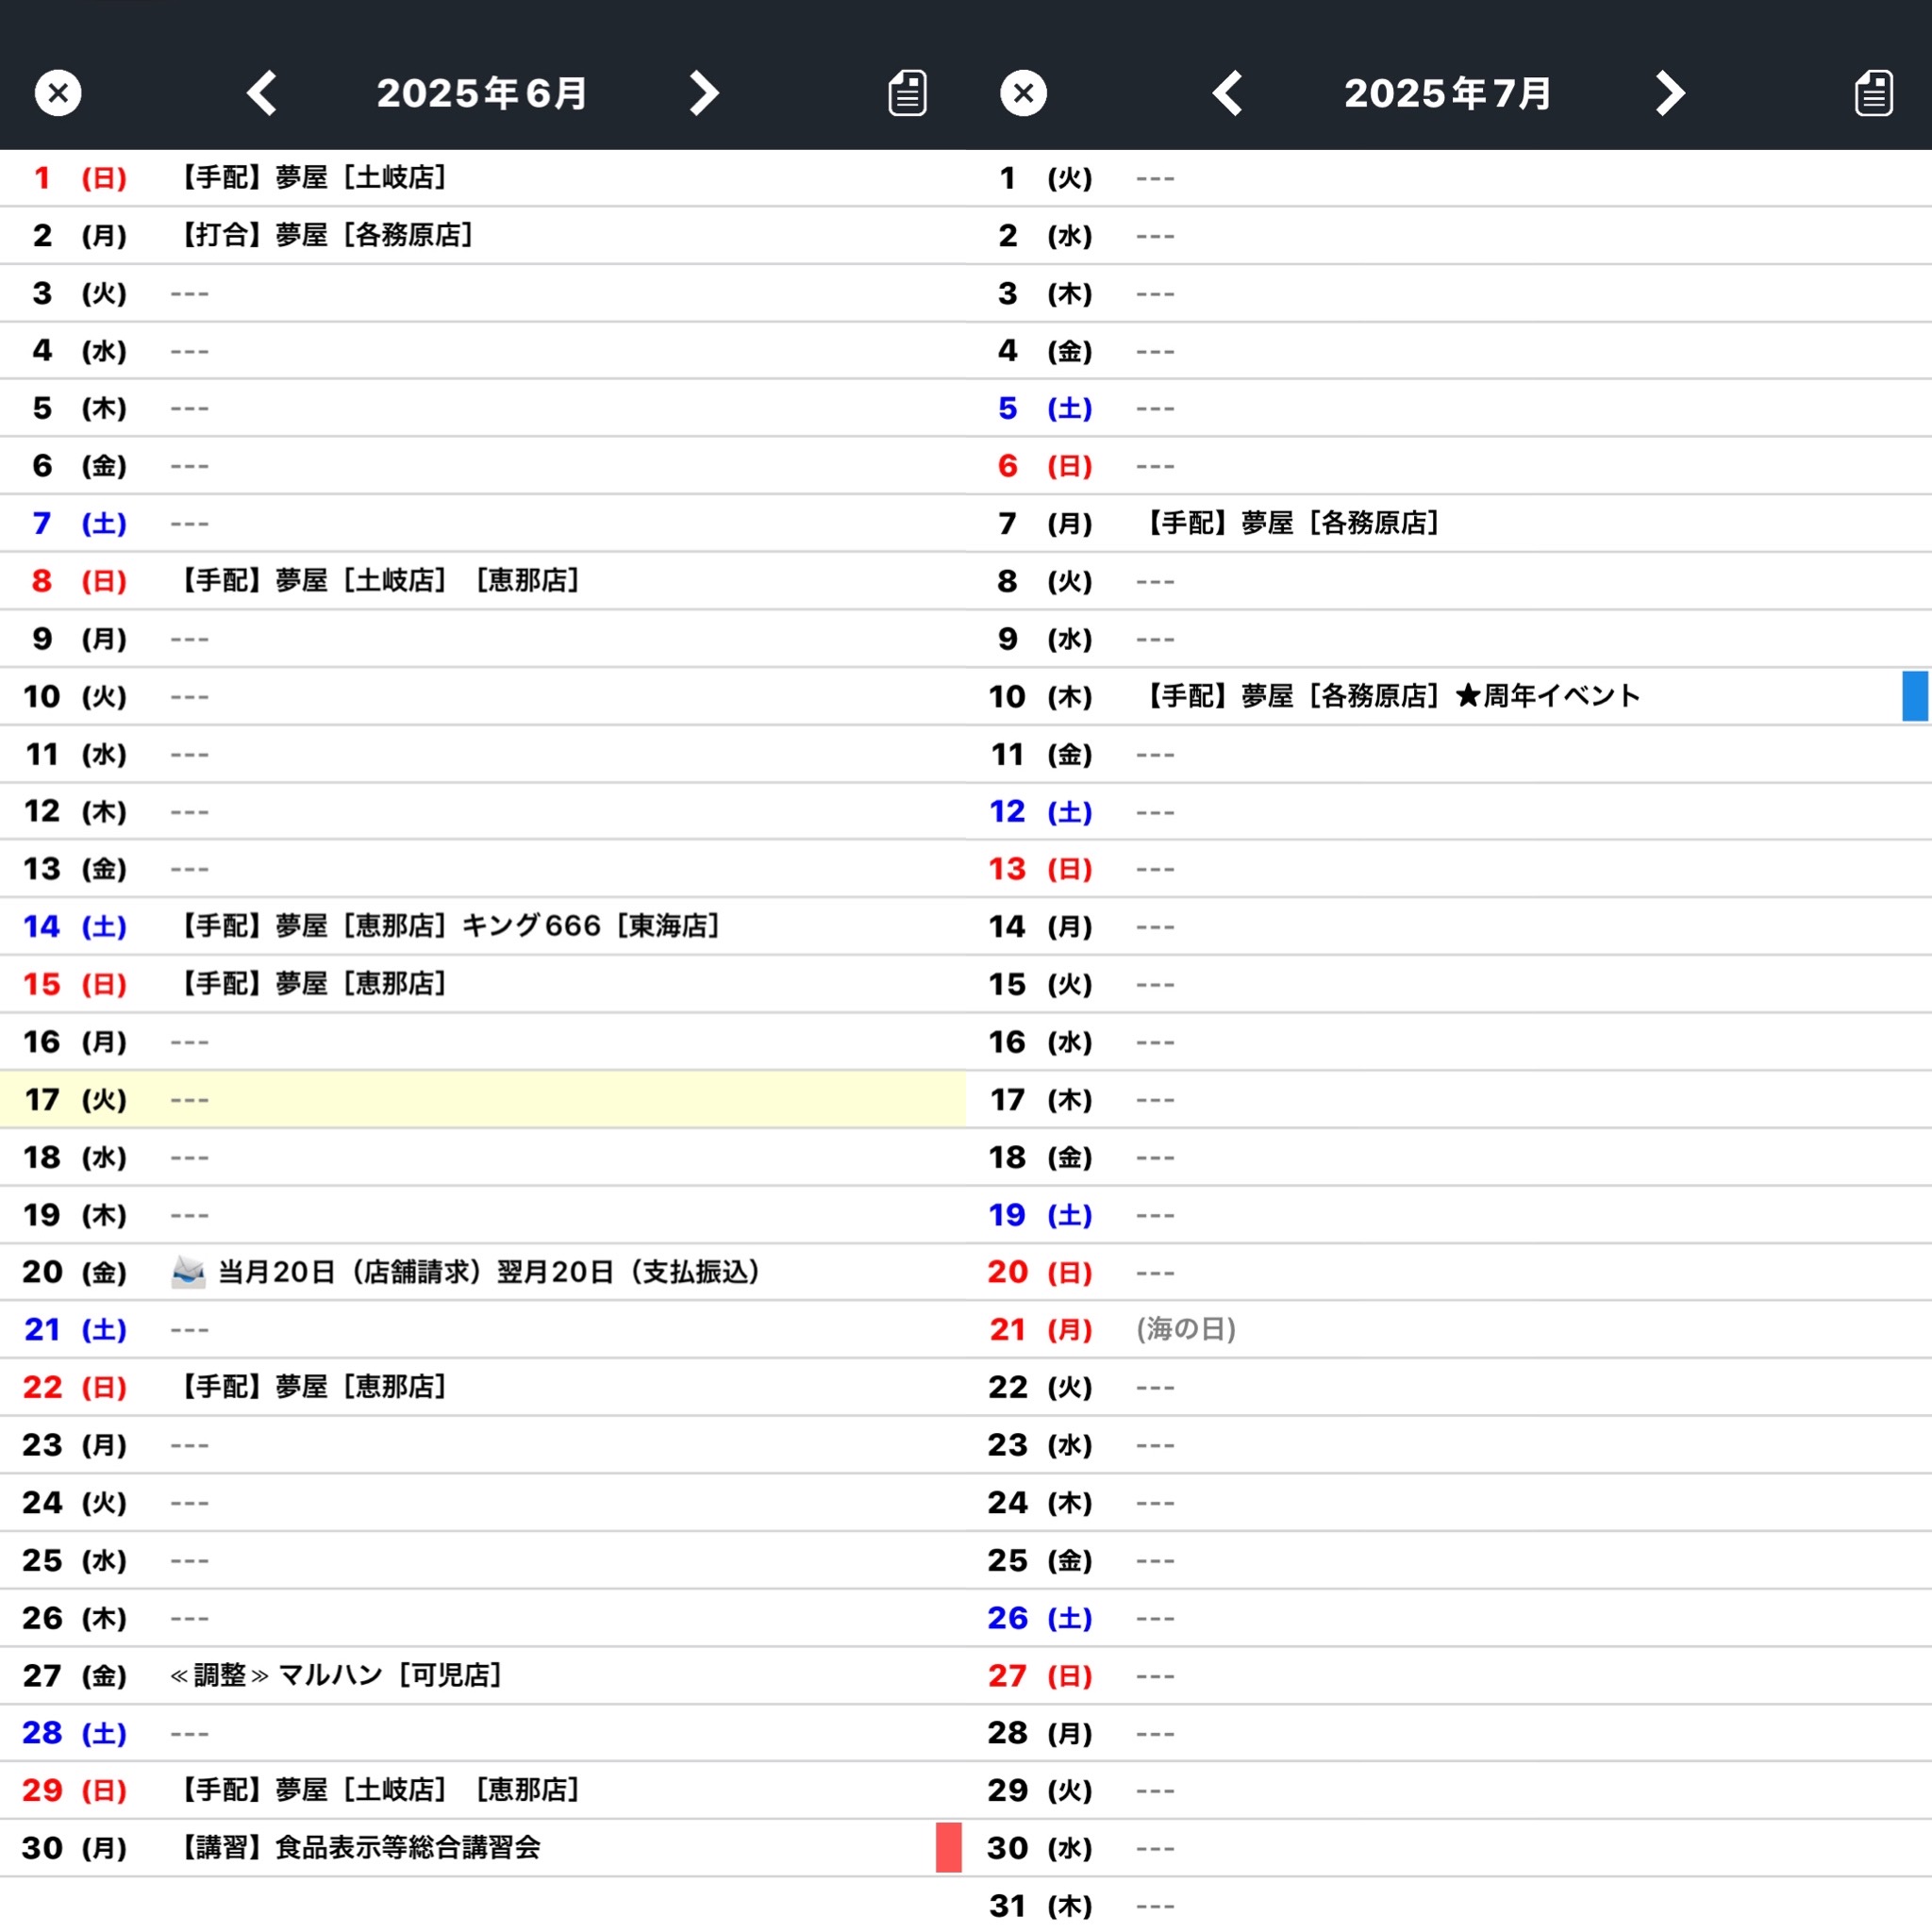Image resolution: width=1932 pixels, height=1932 pixels.
Task: Open July 7 entry 【手配】夢屋［各務原店］
Action: (1288, 523)
